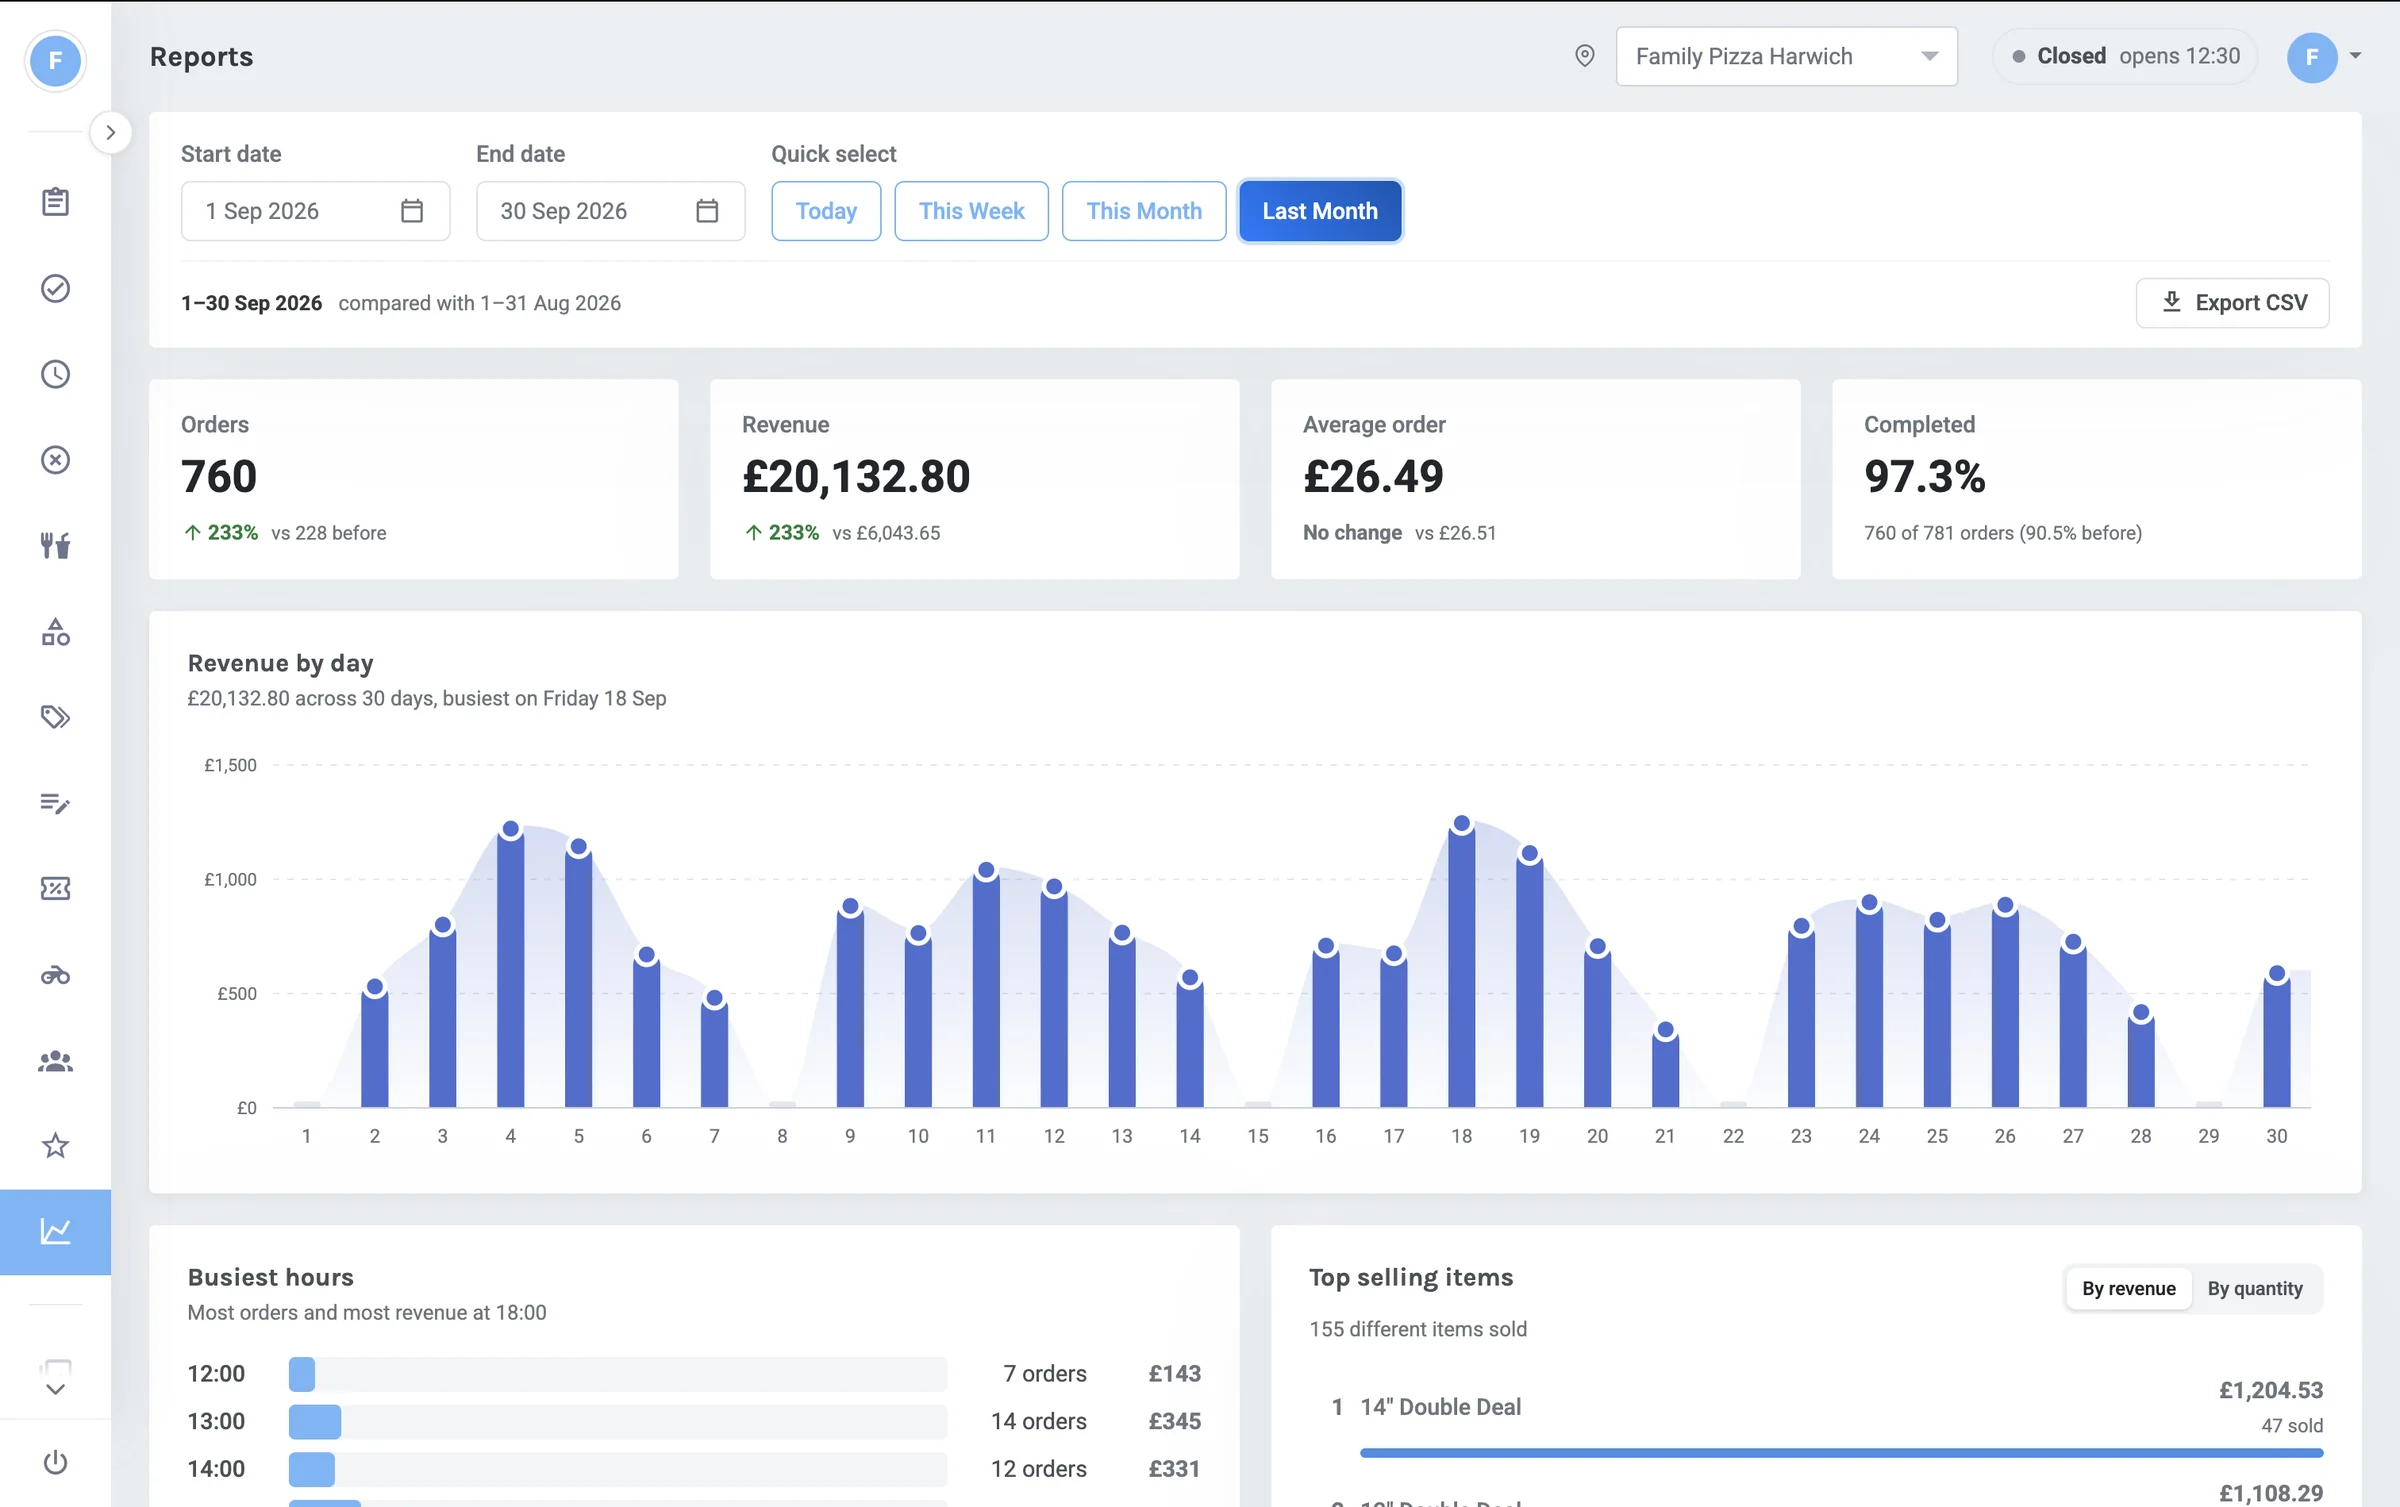Select the This Week quick select
The width and height of the screenshot is (2400, 1507).
pyautogui.click(x=971, y=211)
